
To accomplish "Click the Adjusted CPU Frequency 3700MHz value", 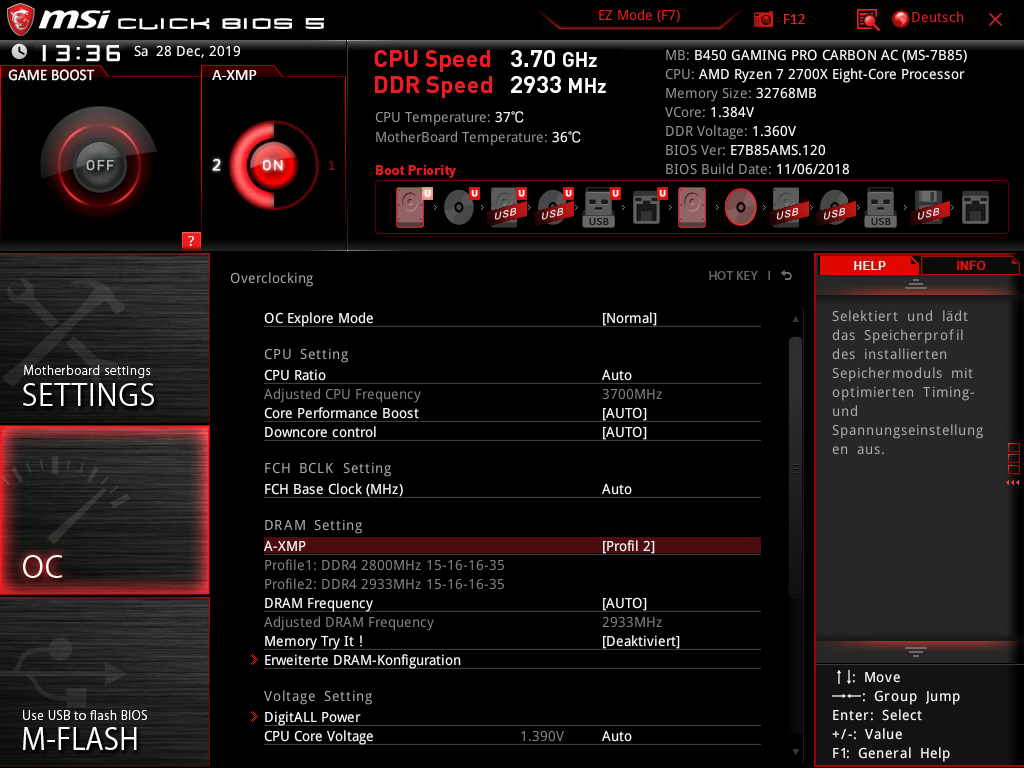I will tap(632, 394).
